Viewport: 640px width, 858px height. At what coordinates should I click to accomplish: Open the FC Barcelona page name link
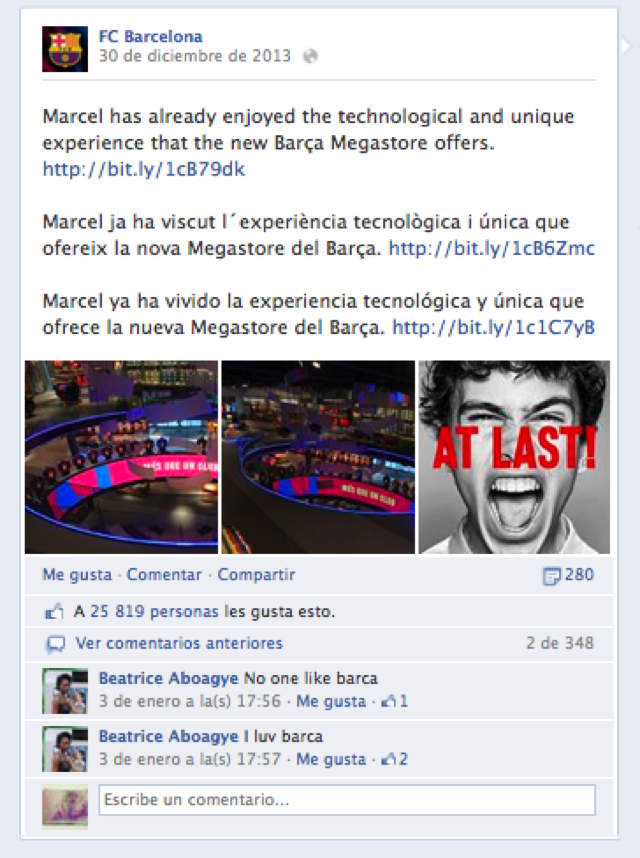click(150, 37)
